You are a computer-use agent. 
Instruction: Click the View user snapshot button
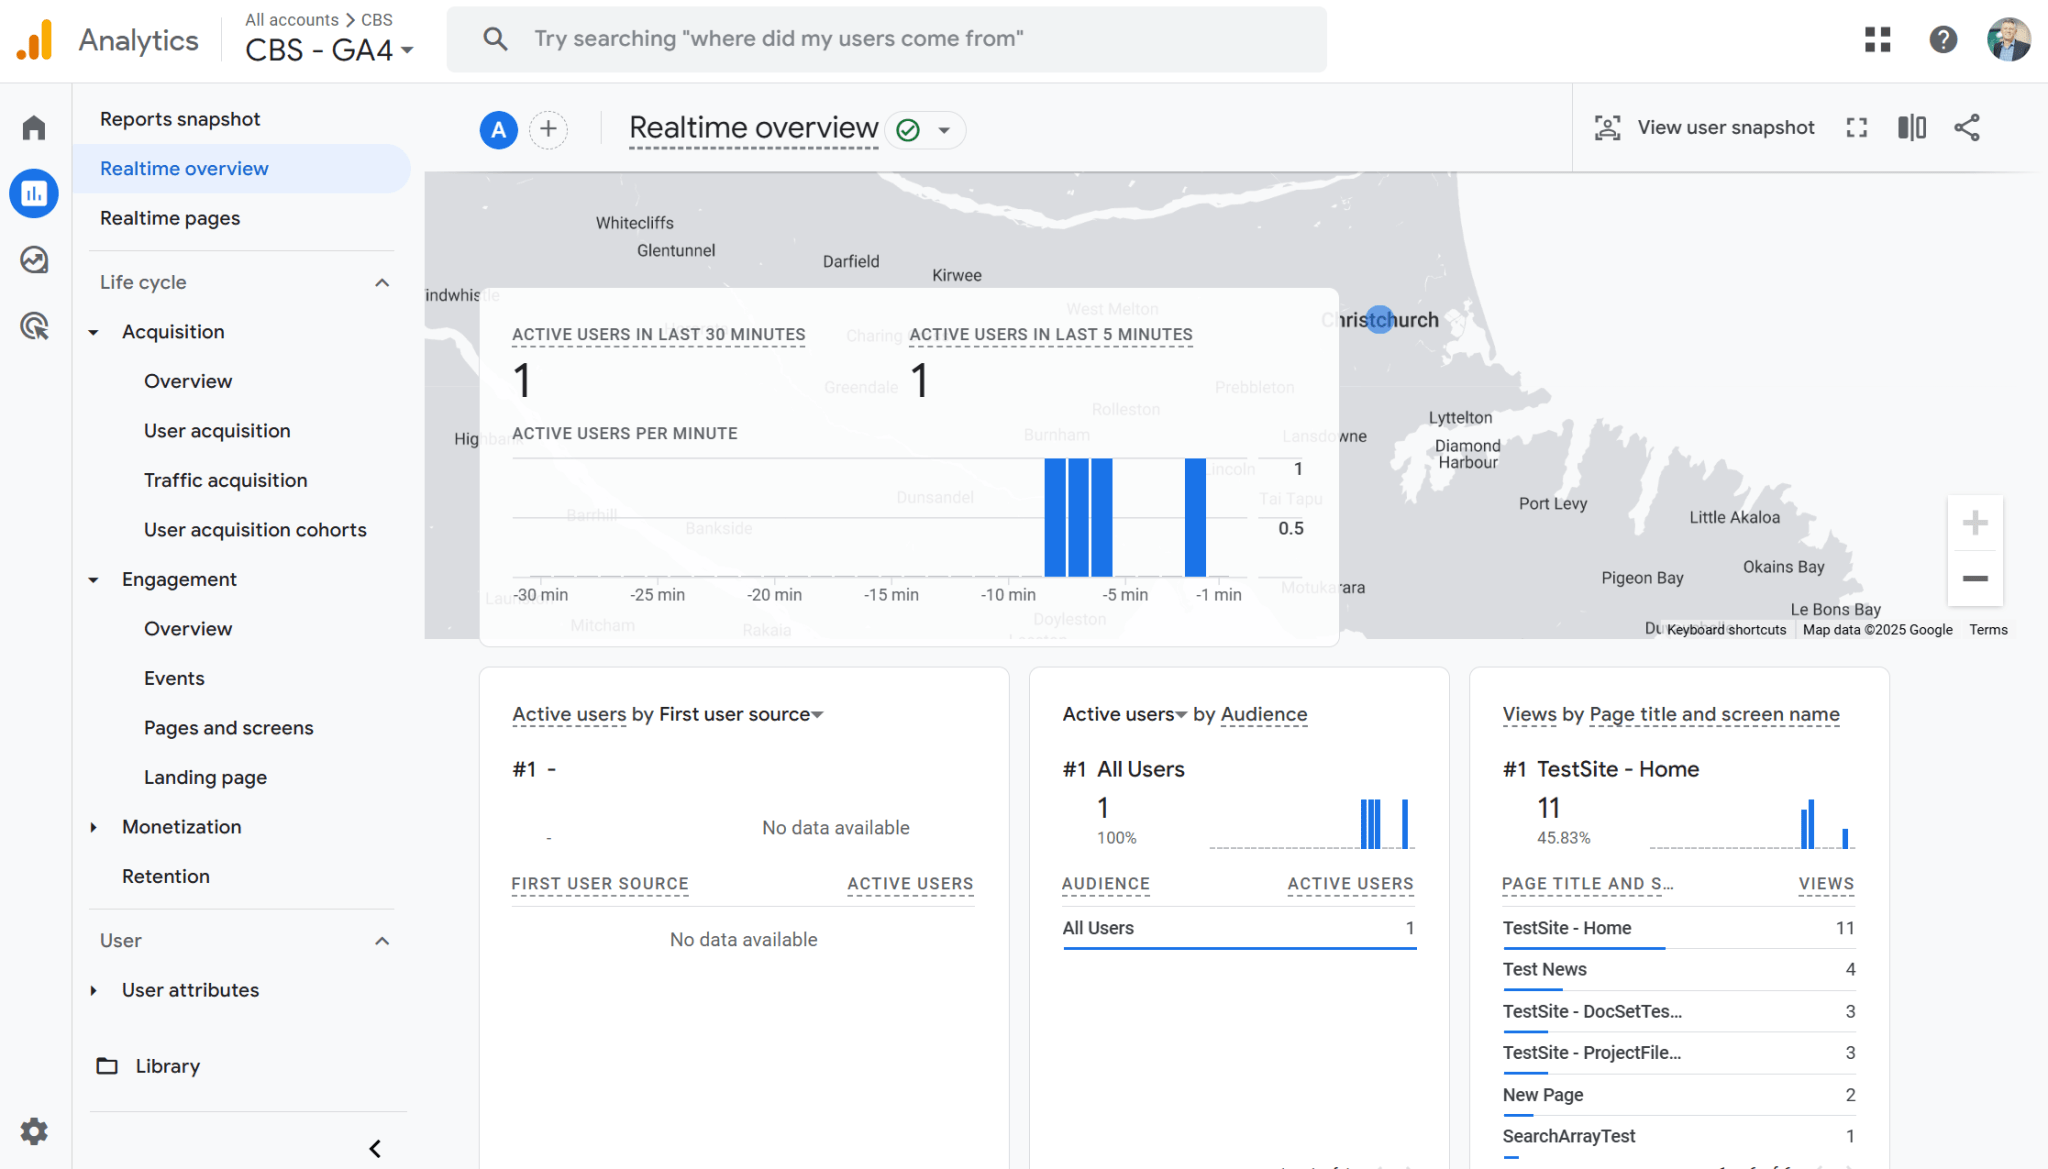[1704, 127]
